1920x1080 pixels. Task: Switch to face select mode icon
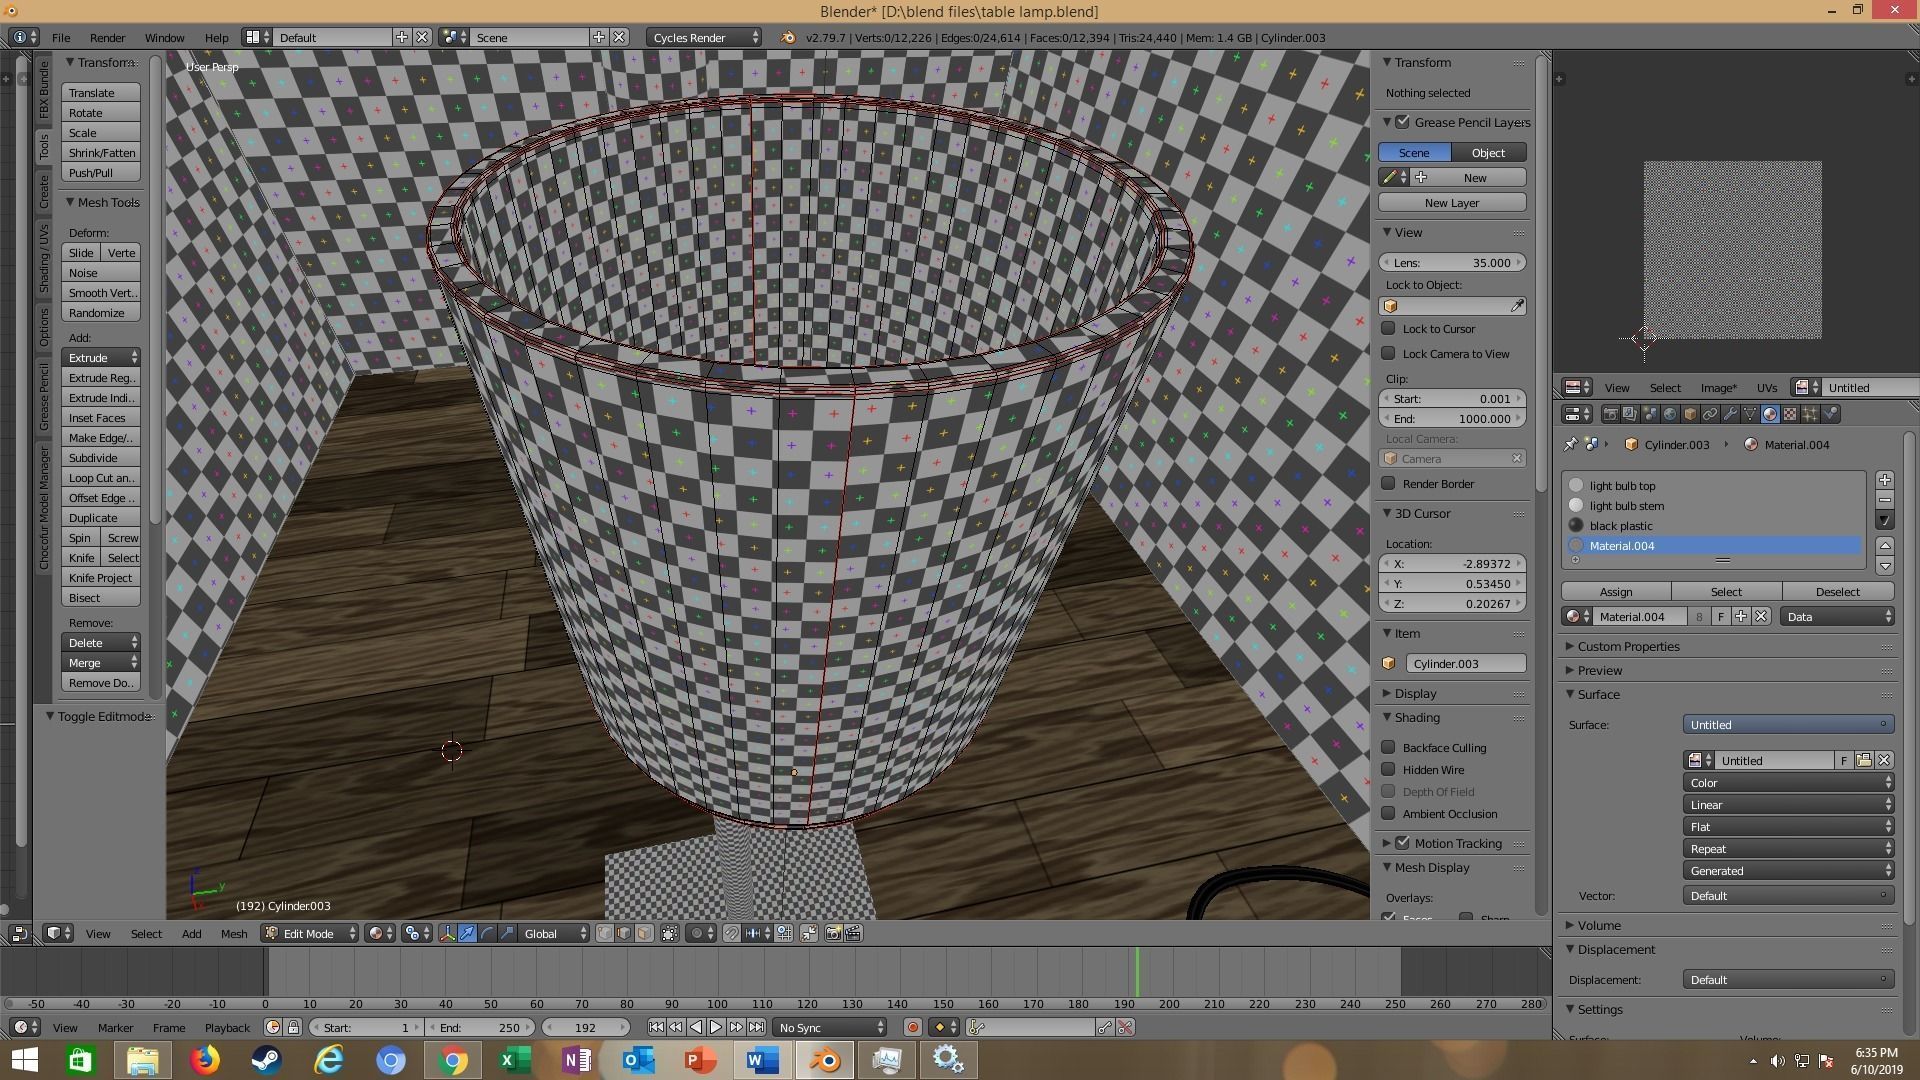click(644, 933)
